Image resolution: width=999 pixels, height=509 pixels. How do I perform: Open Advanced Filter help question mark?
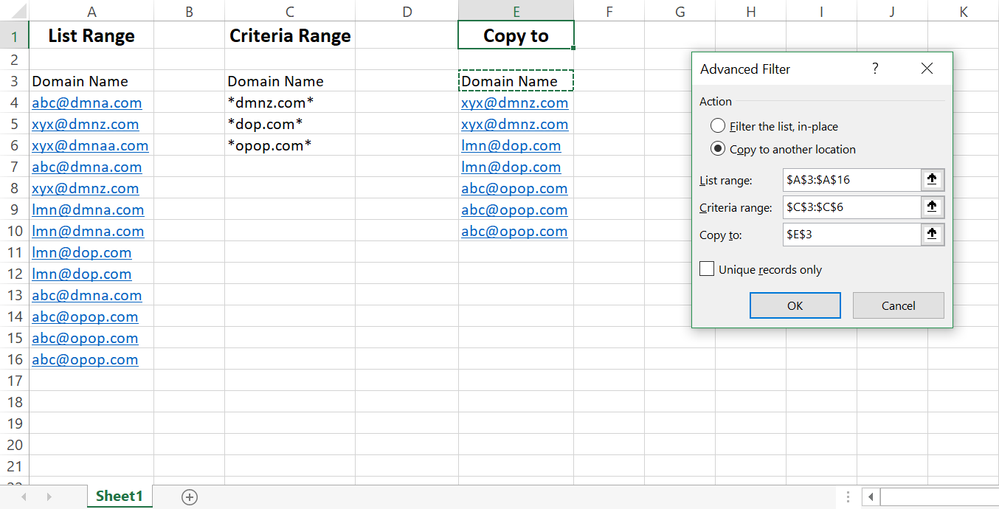click(875, 68)
